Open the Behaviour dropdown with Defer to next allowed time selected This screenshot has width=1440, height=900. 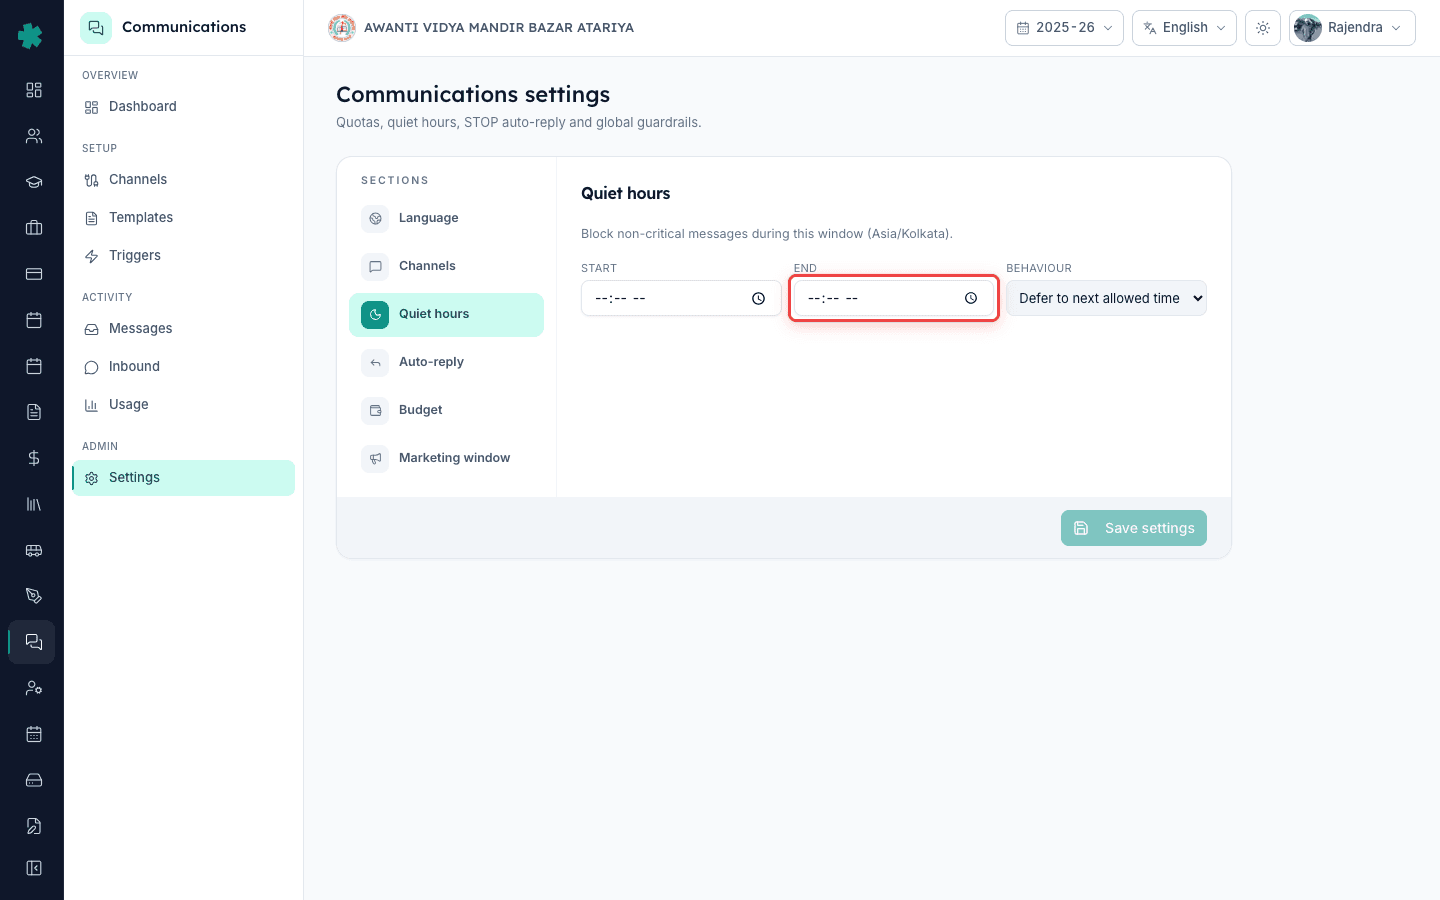tap(1106, 298)
